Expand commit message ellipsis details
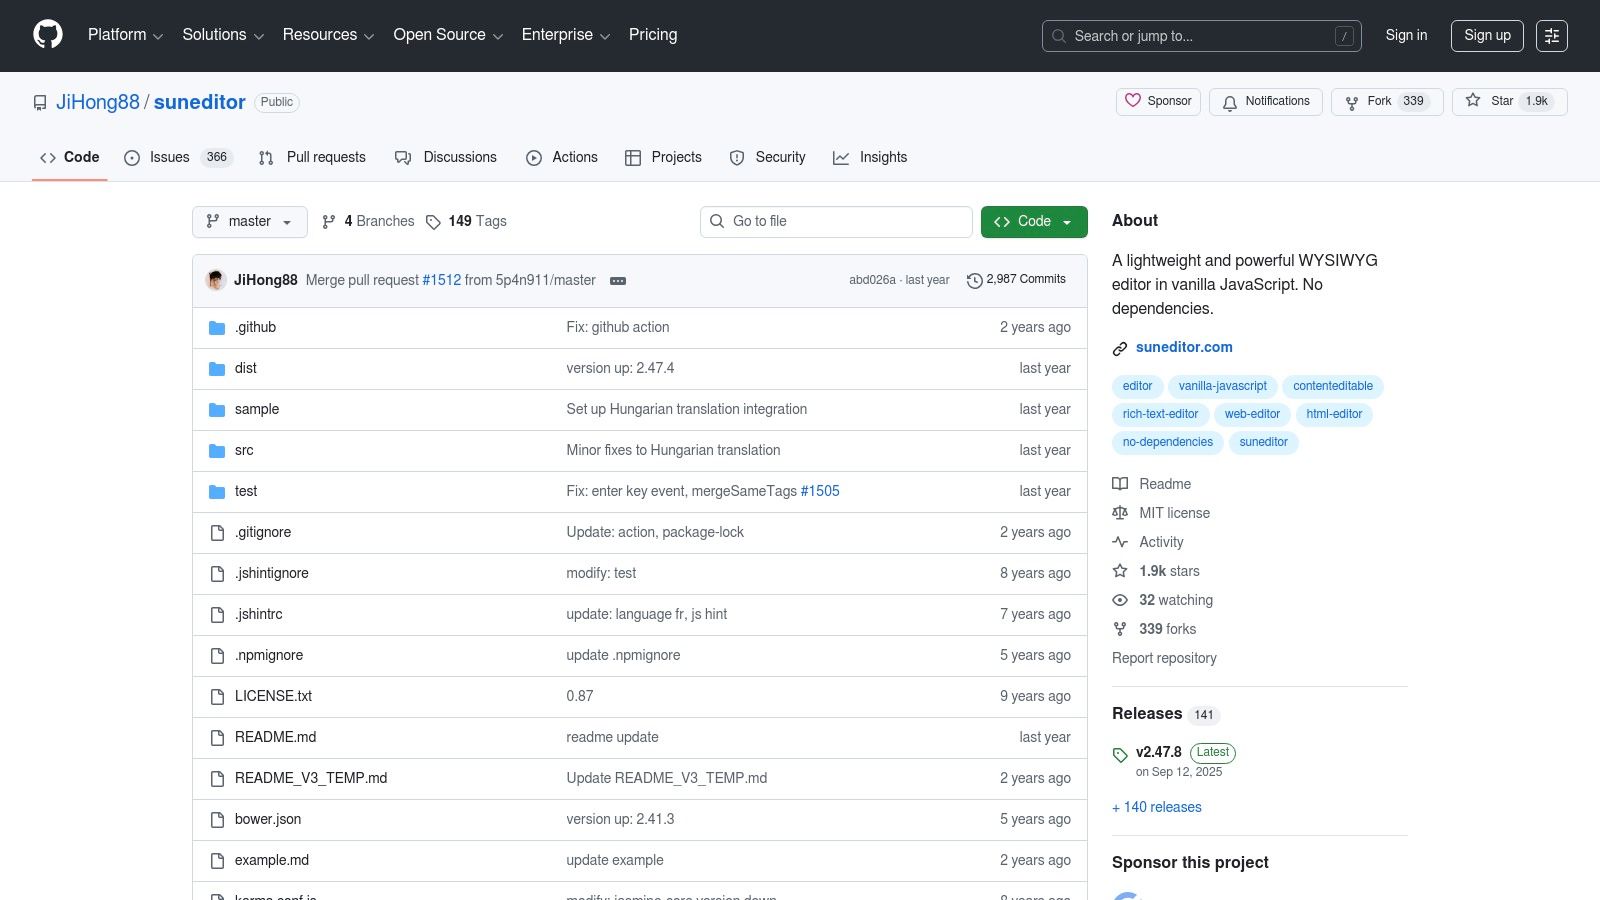Image resolution: width=1600 pixels, height=900 pixels. (x=618, y=281)
